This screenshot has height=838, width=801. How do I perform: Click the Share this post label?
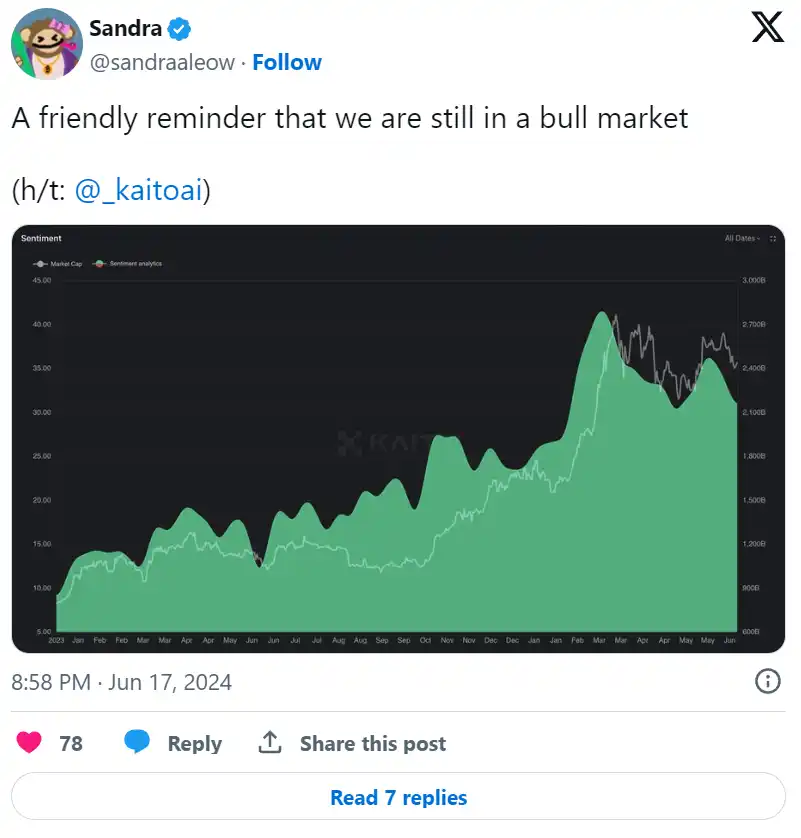[372, 743]
